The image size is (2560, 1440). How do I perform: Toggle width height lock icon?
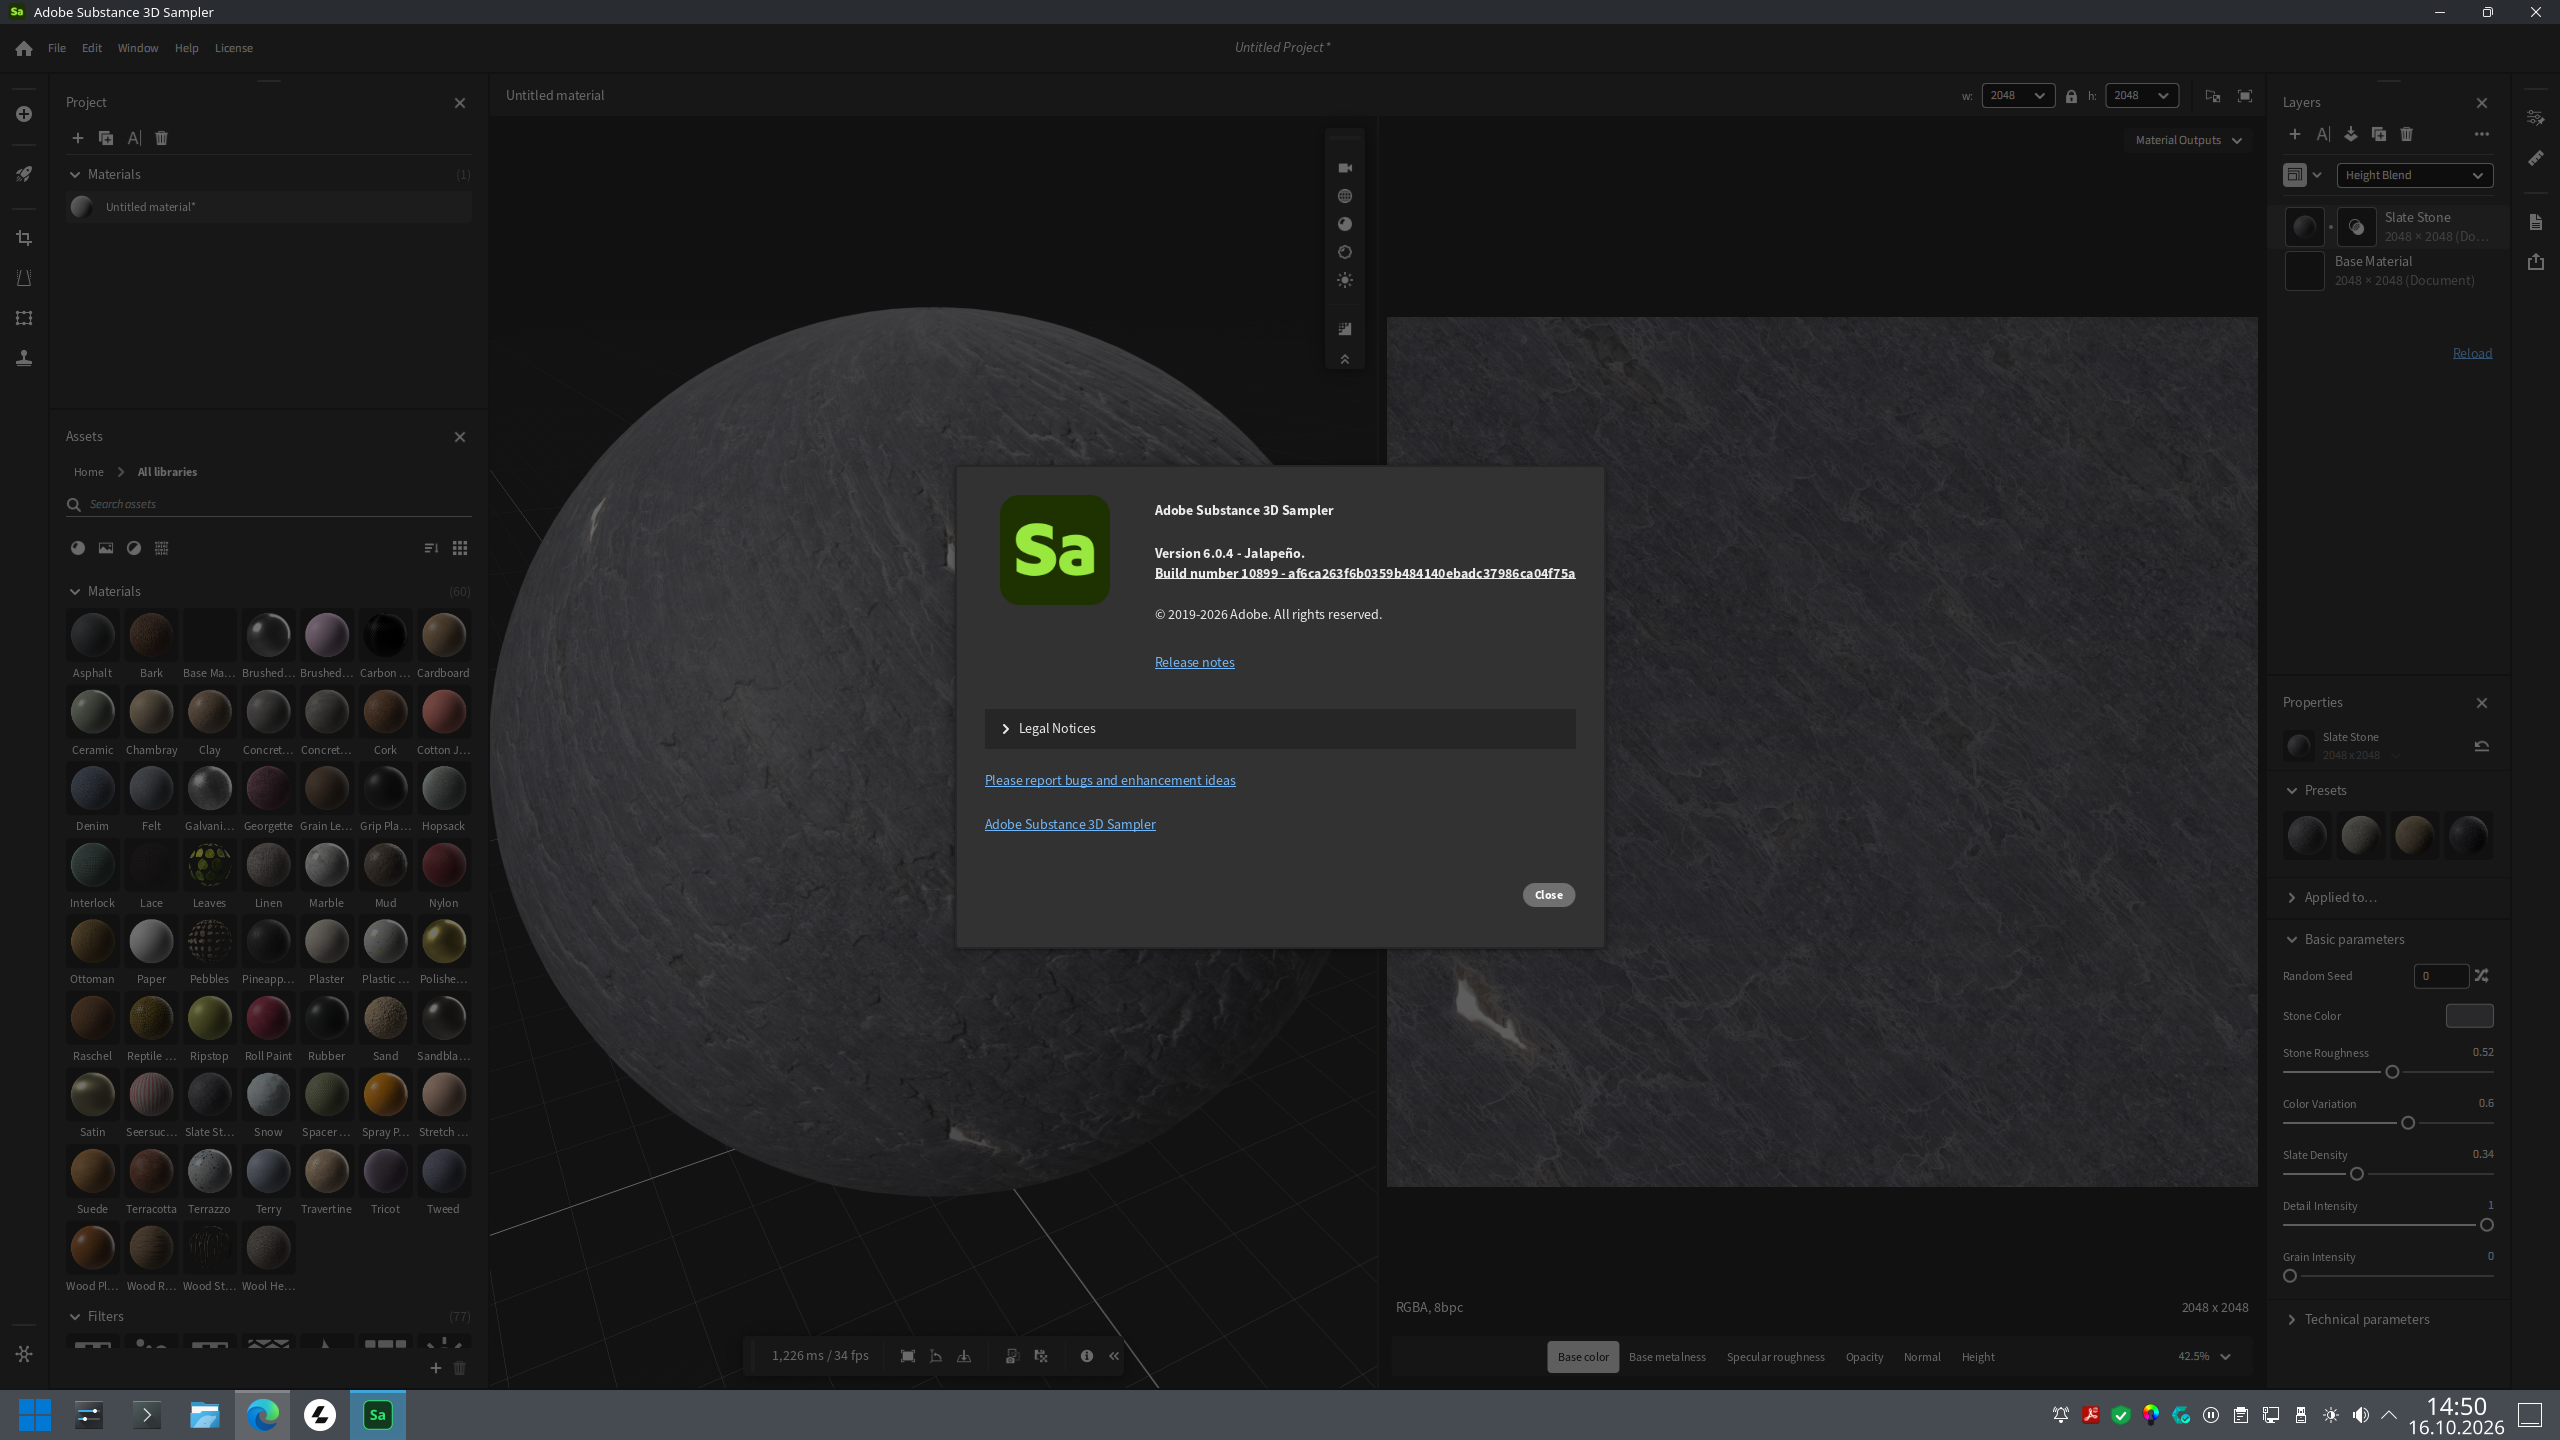[x=2072, y=96]
